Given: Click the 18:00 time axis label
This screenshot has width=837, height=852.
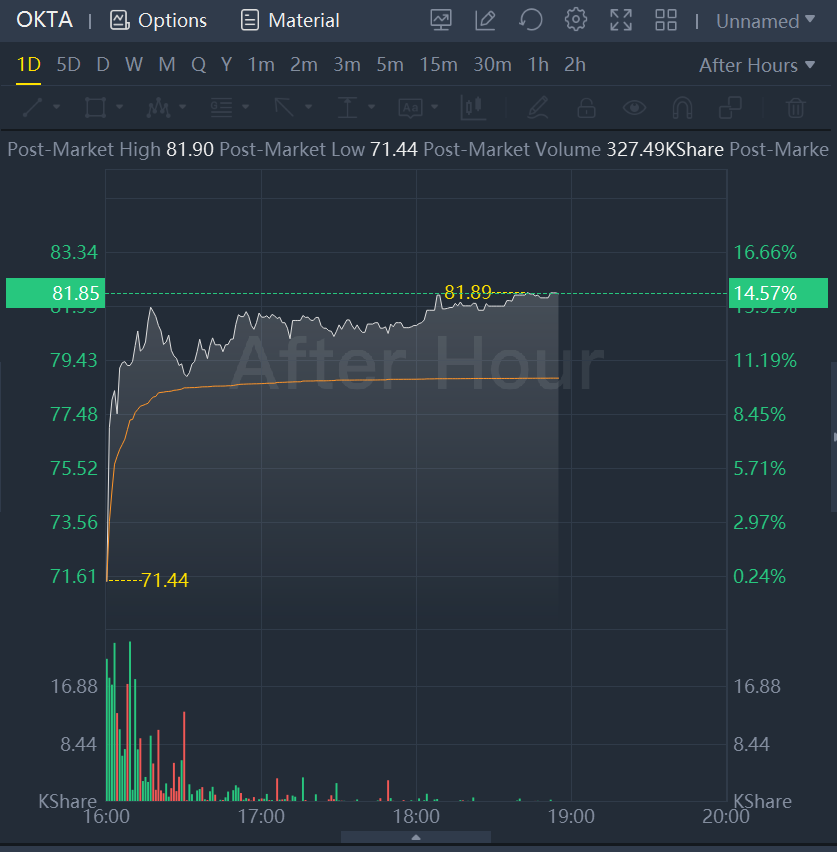Looking at the screenshot, I should [x=416, y=816].
